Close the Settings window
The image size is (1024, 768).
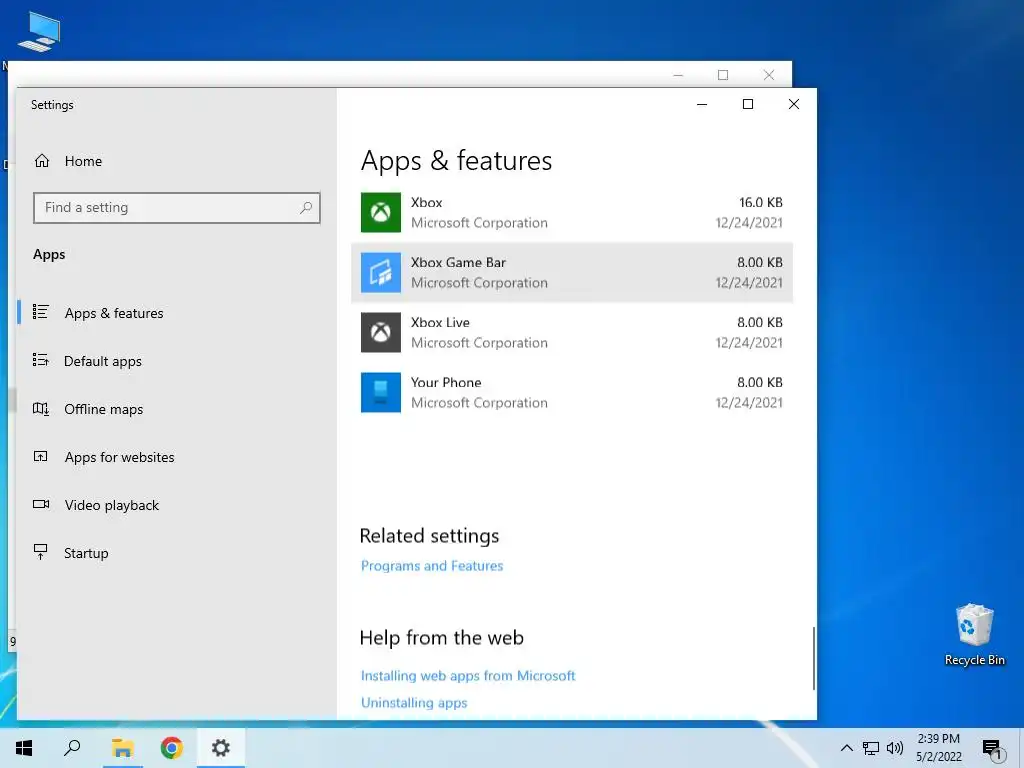793,104
